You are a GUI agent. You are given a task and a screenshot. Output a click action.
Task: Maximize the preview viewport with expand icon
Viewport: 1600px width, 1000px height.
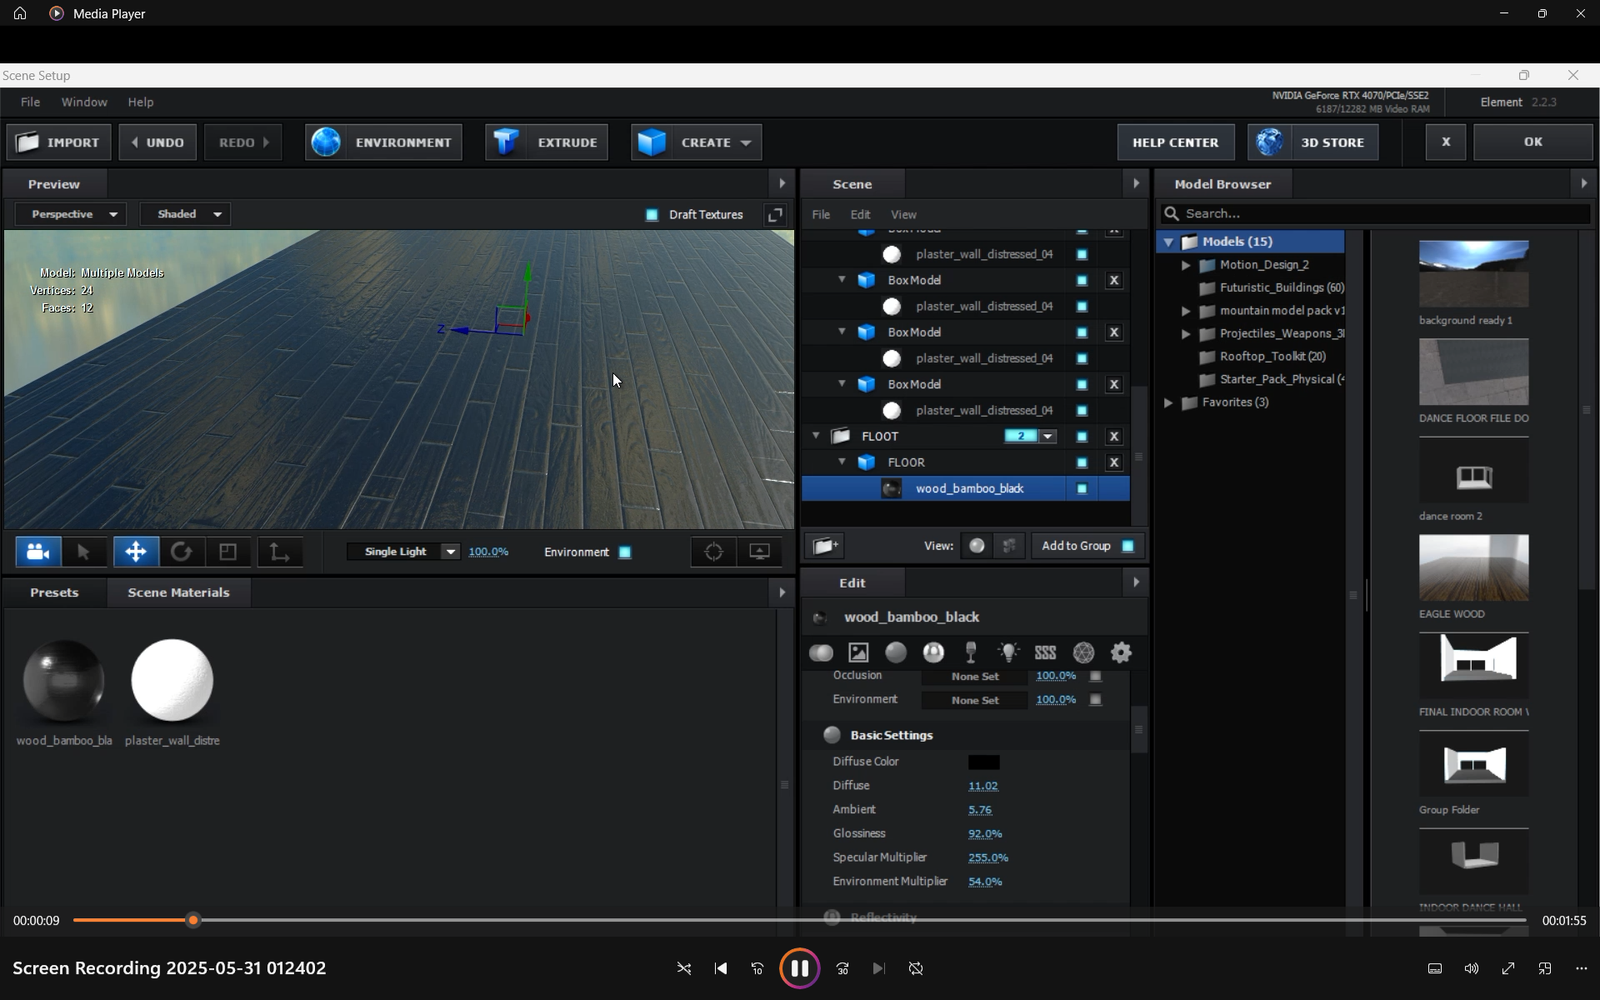point(775,215)
